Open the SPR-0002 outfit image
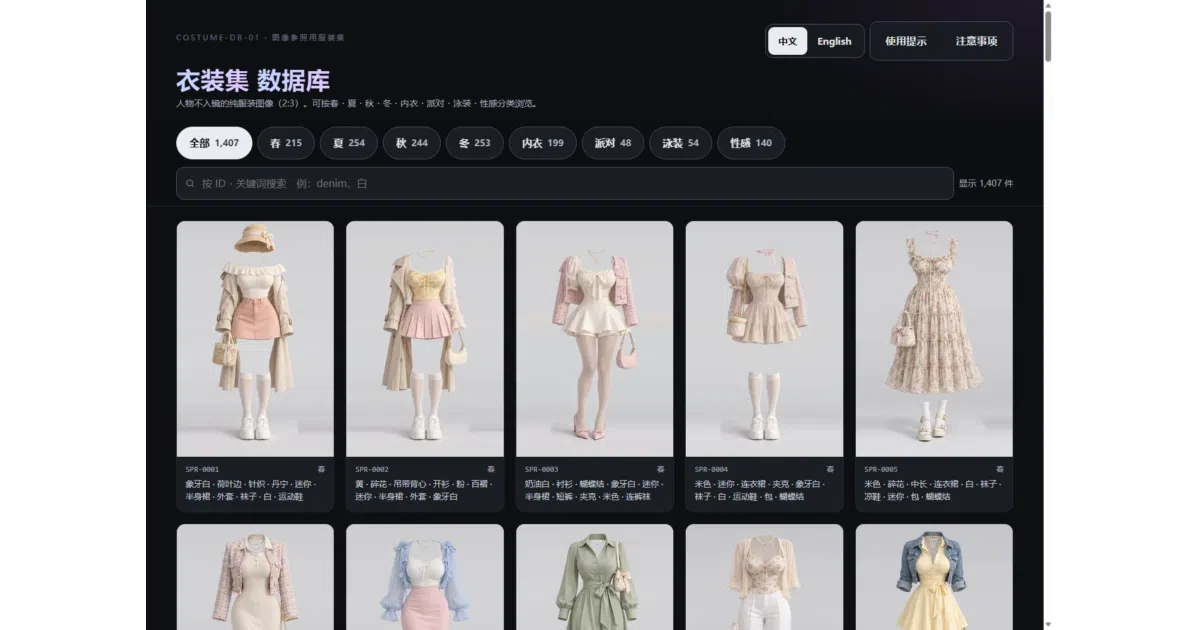This screenshot has height=630, width=1200. point(425,339)
